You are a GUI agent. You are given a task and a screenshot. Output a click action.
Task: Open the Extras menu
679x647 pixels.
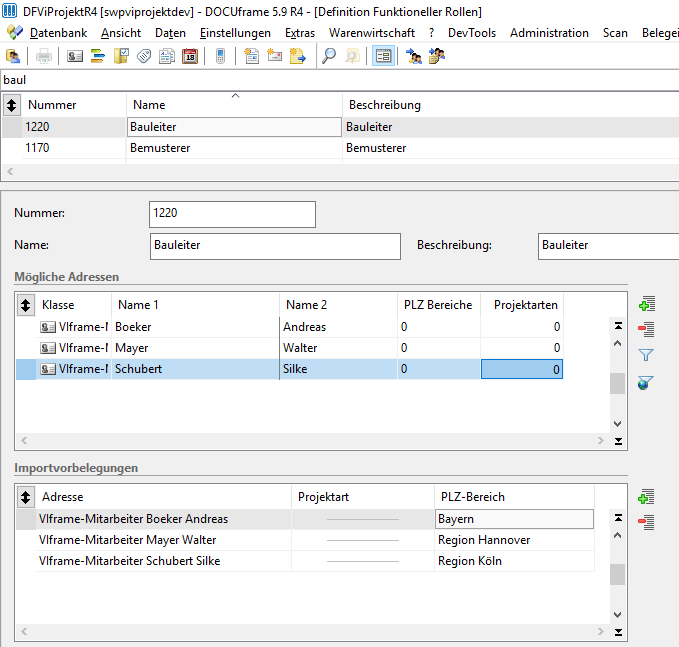(x=300, y=33)
